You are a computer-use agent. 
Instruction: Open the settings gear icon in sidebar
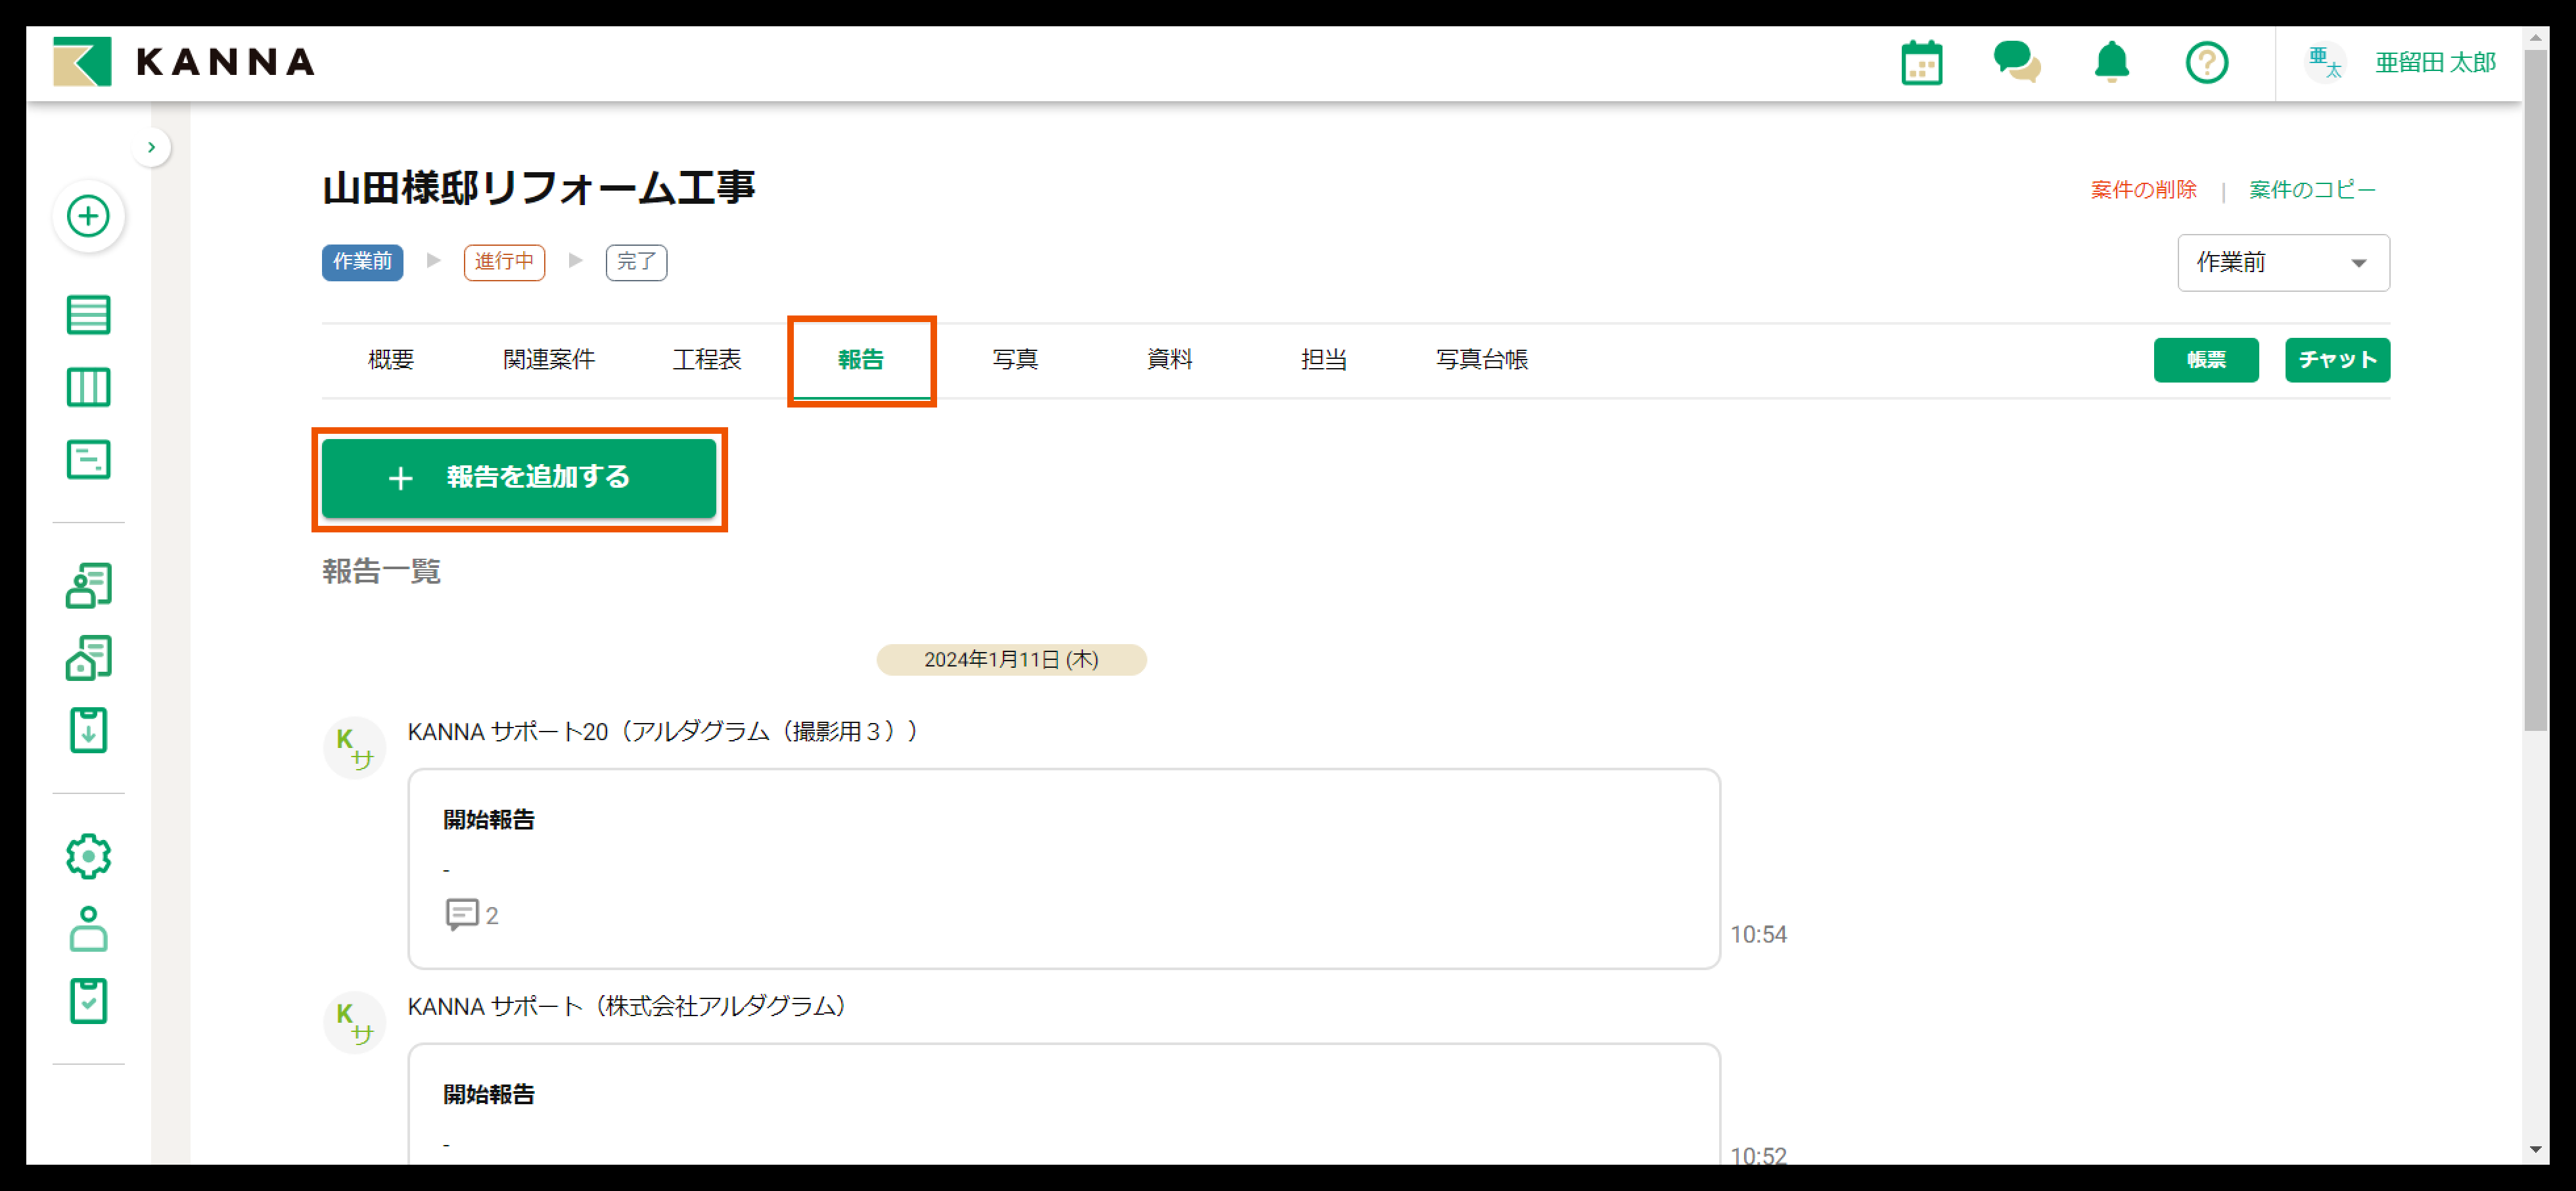coord(88,856)
